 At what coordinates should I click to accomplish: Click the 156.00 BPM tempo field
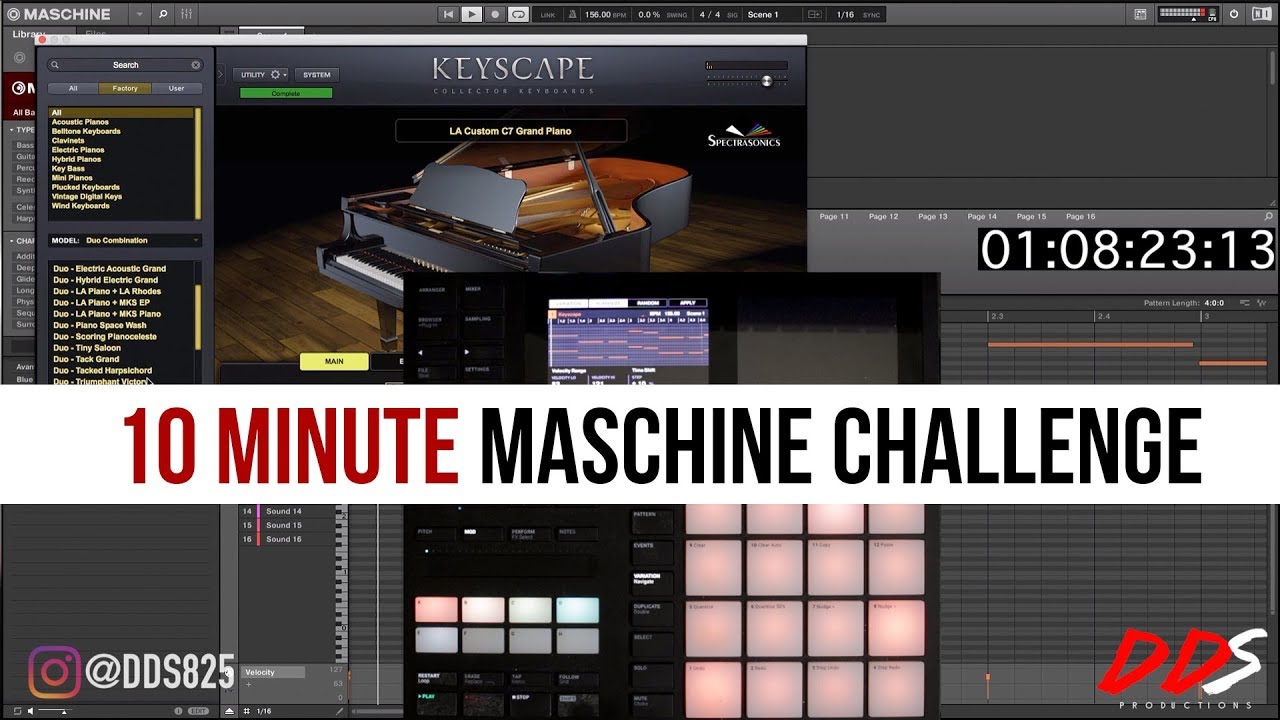tap(606, 15)
